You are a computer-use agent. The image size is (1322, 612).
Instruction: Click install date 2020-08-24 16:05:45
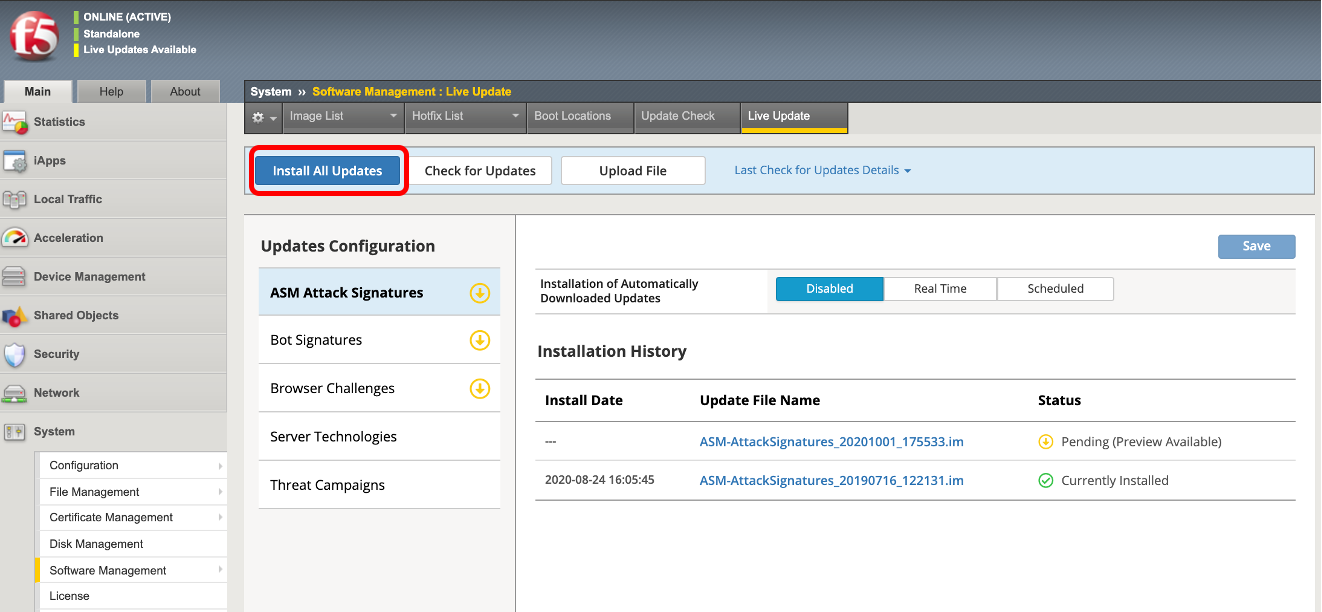tap(600, 480)
